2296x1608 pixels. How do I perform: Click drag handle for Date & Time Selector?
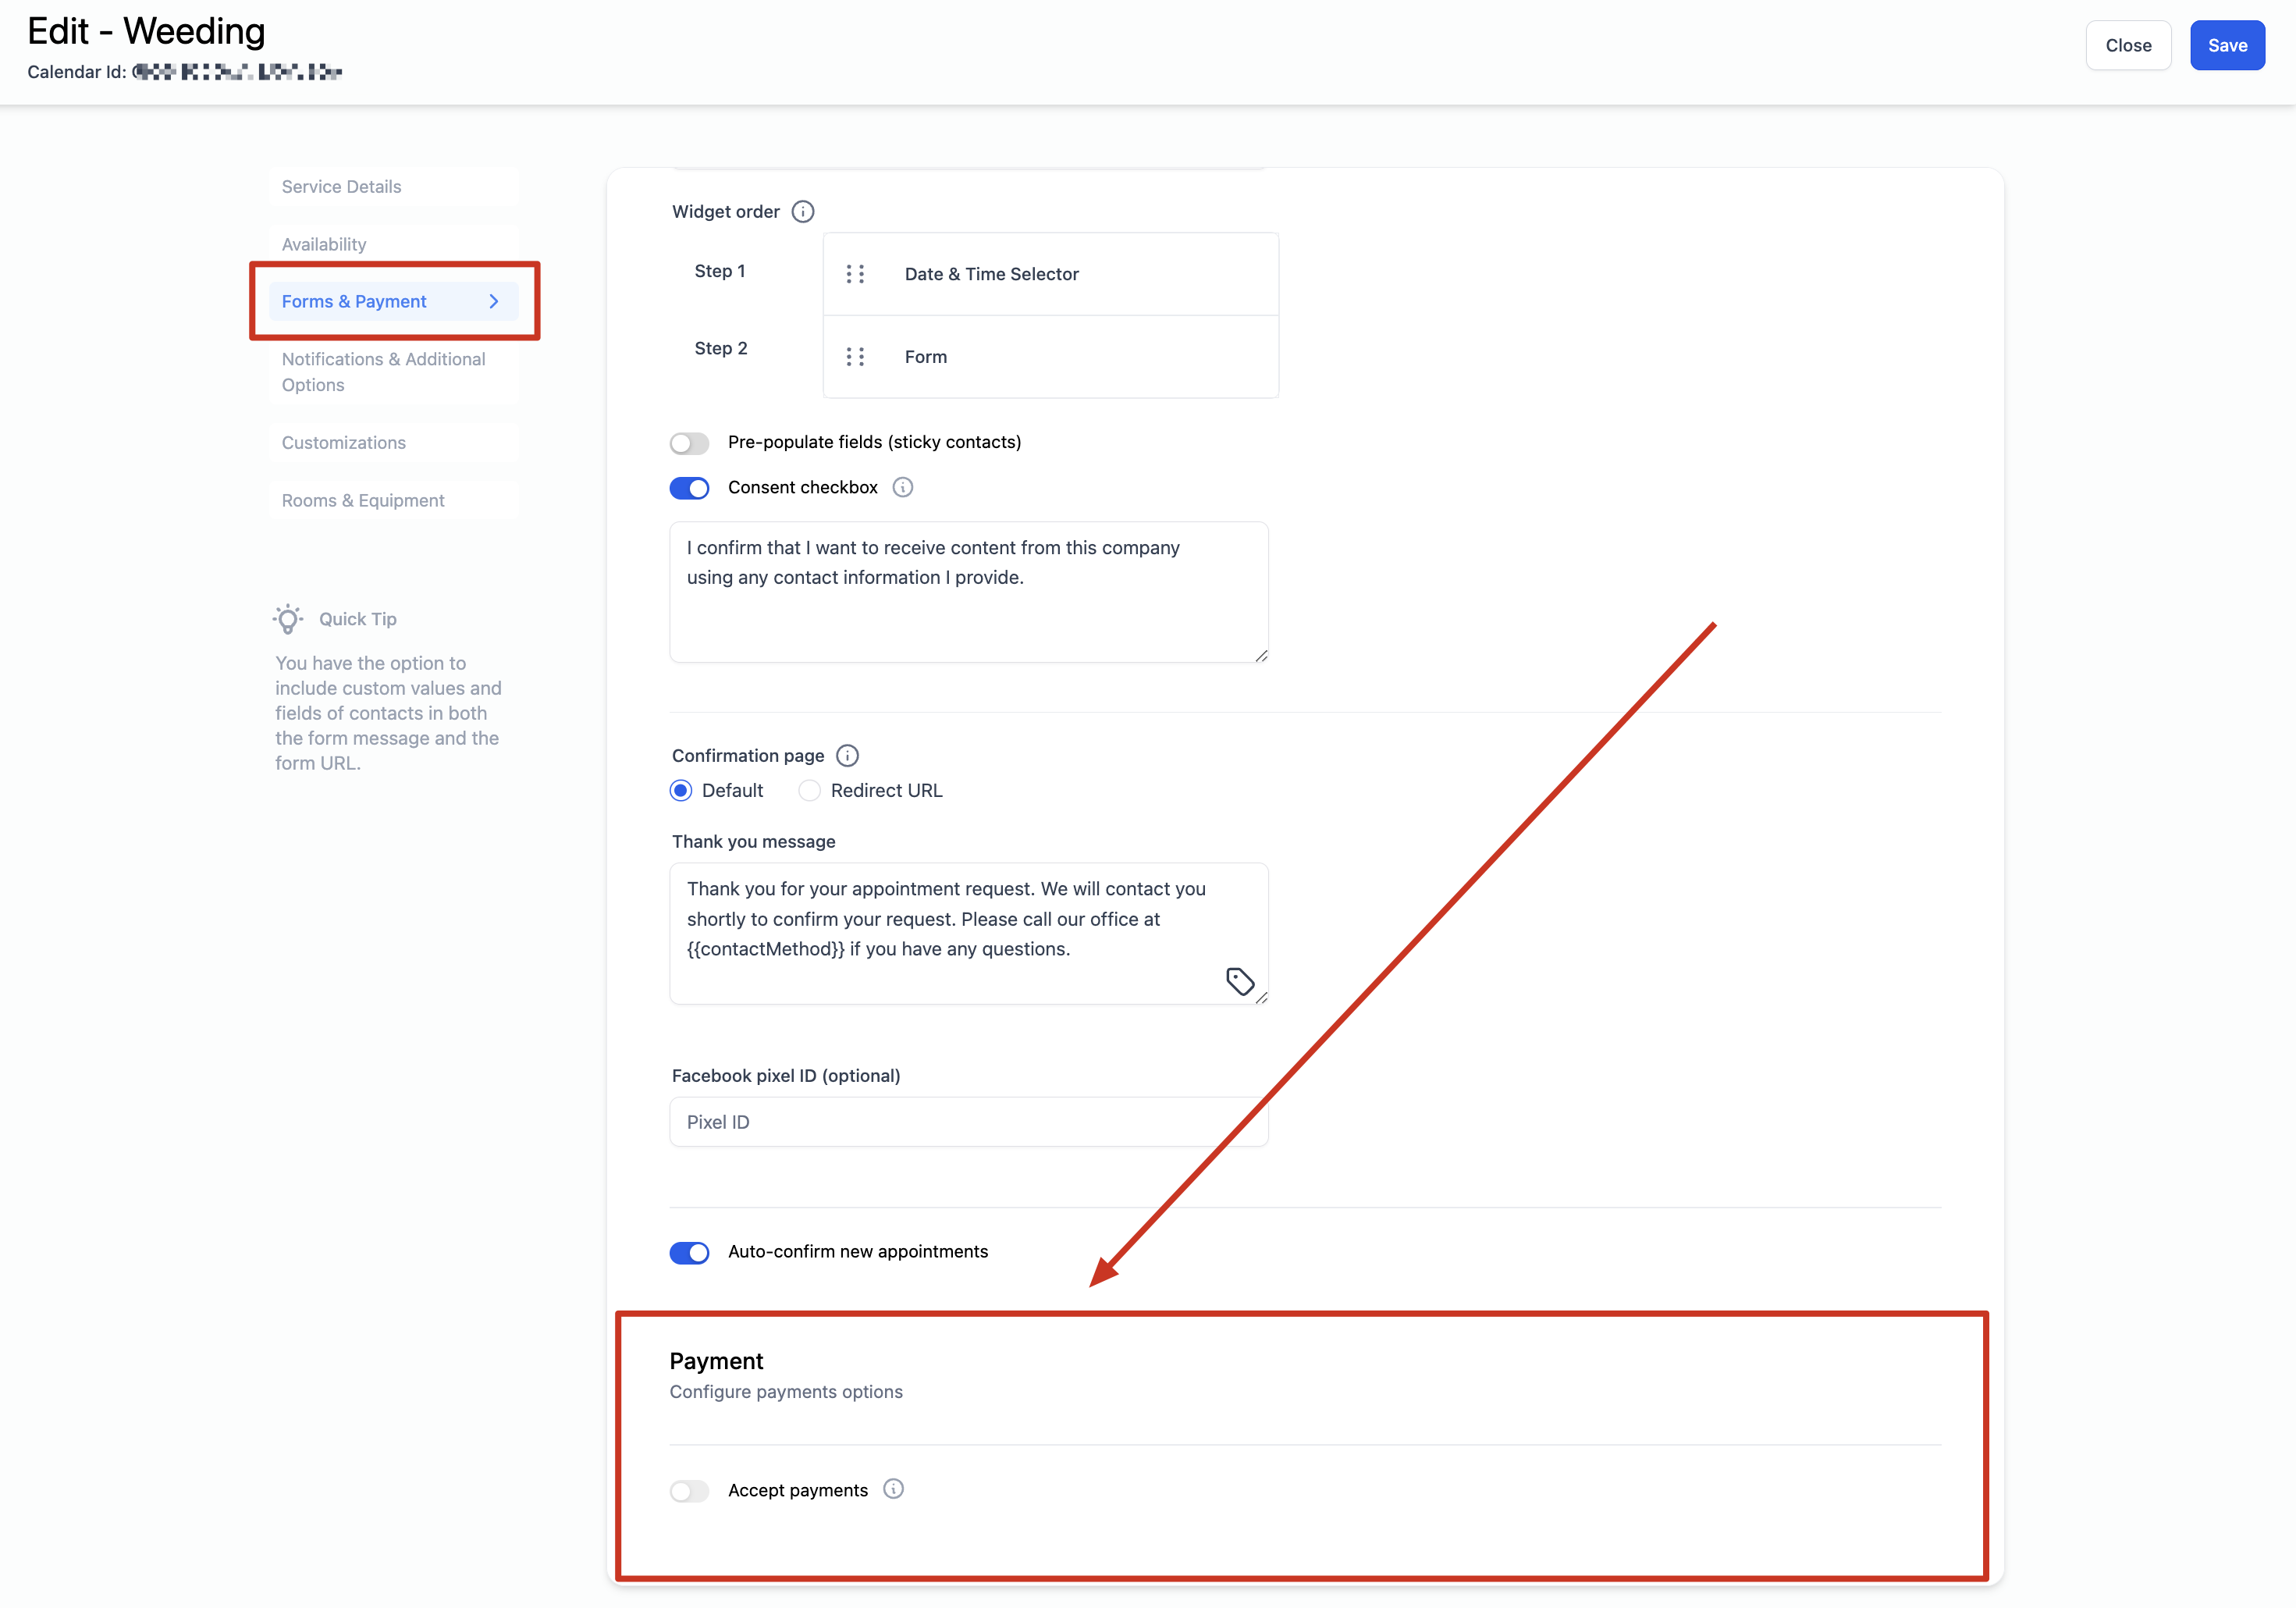tap(855, 274)
